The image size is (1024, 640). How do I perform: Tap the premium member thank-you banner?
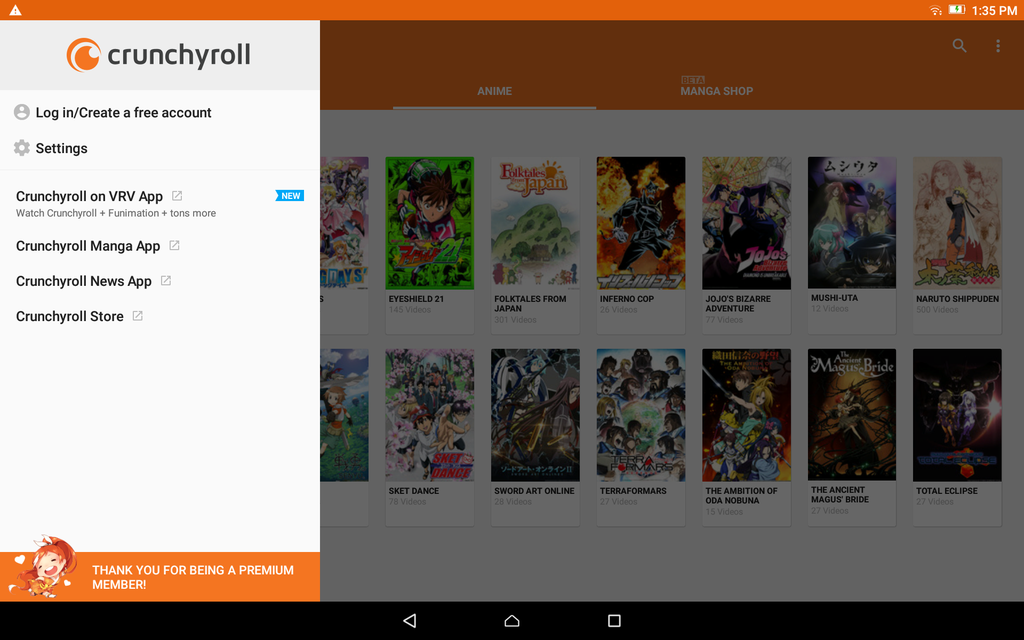pos(160,577)
